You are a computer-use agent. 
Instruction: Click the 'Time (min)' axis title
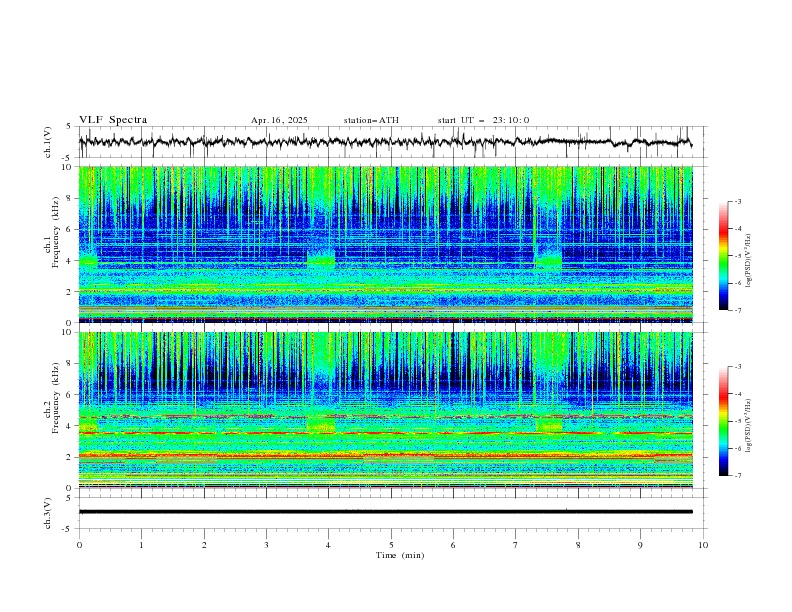[x=400, y=555]
